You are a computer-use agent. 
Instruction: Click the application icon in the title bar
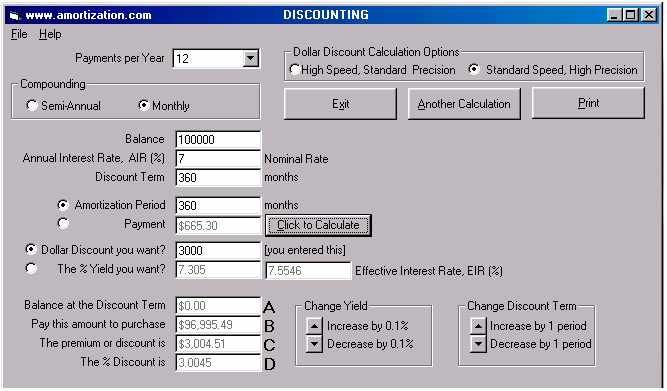pyautogui.click(x=14, y=16)
